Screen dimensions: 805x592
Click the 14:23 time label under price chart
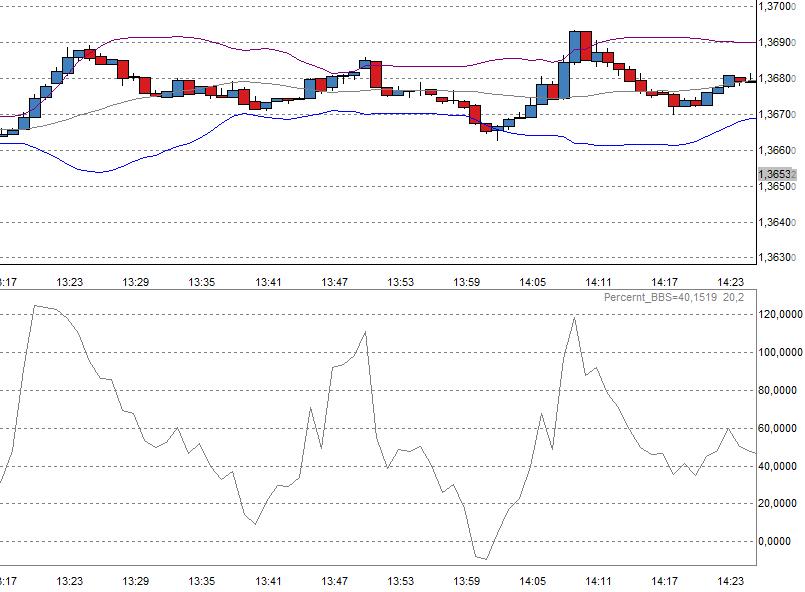(731, 282)
